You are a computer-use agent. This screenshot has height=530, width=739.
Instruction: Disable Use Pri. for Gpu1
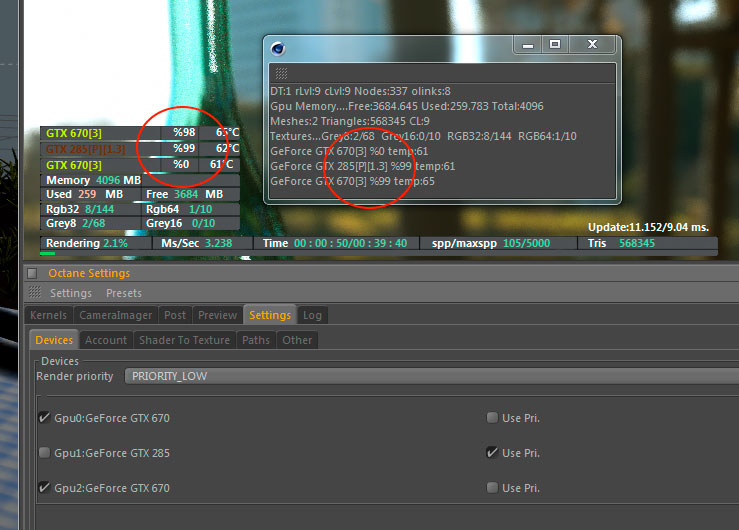[x=492, y=453]
